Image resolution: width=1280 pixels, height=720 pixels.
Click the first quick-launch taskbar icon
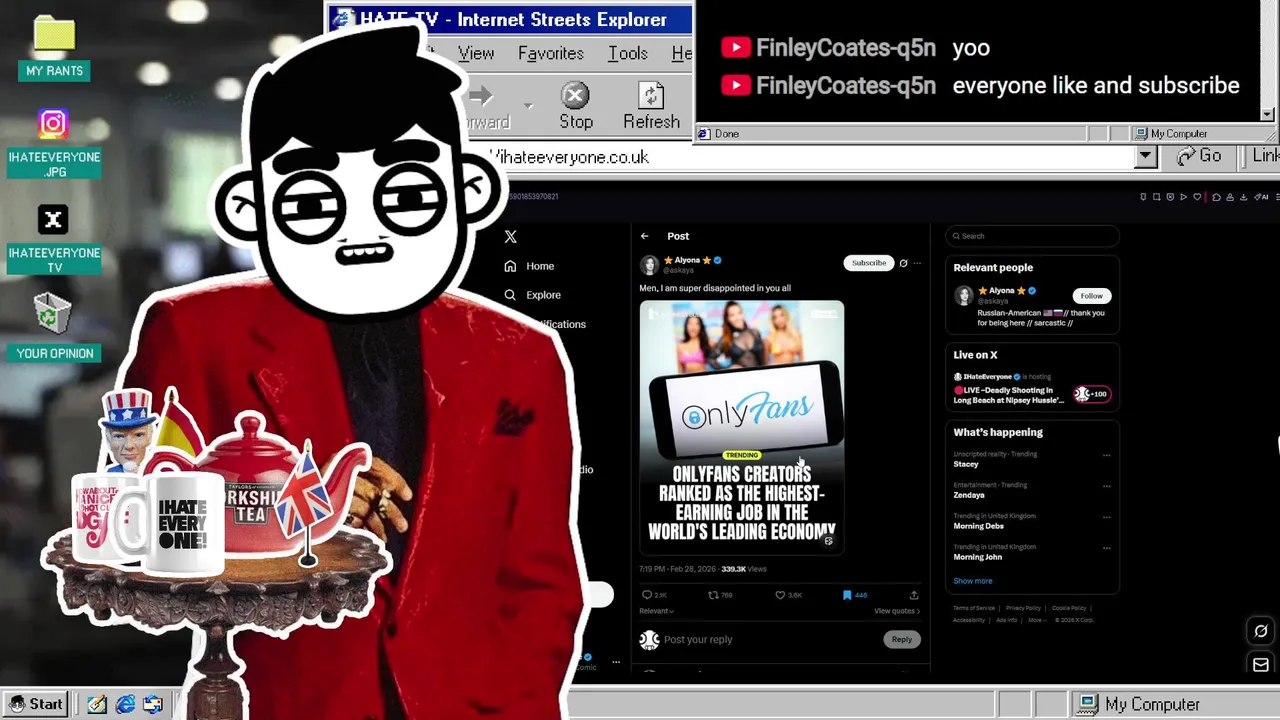click(x=96, y=704)
